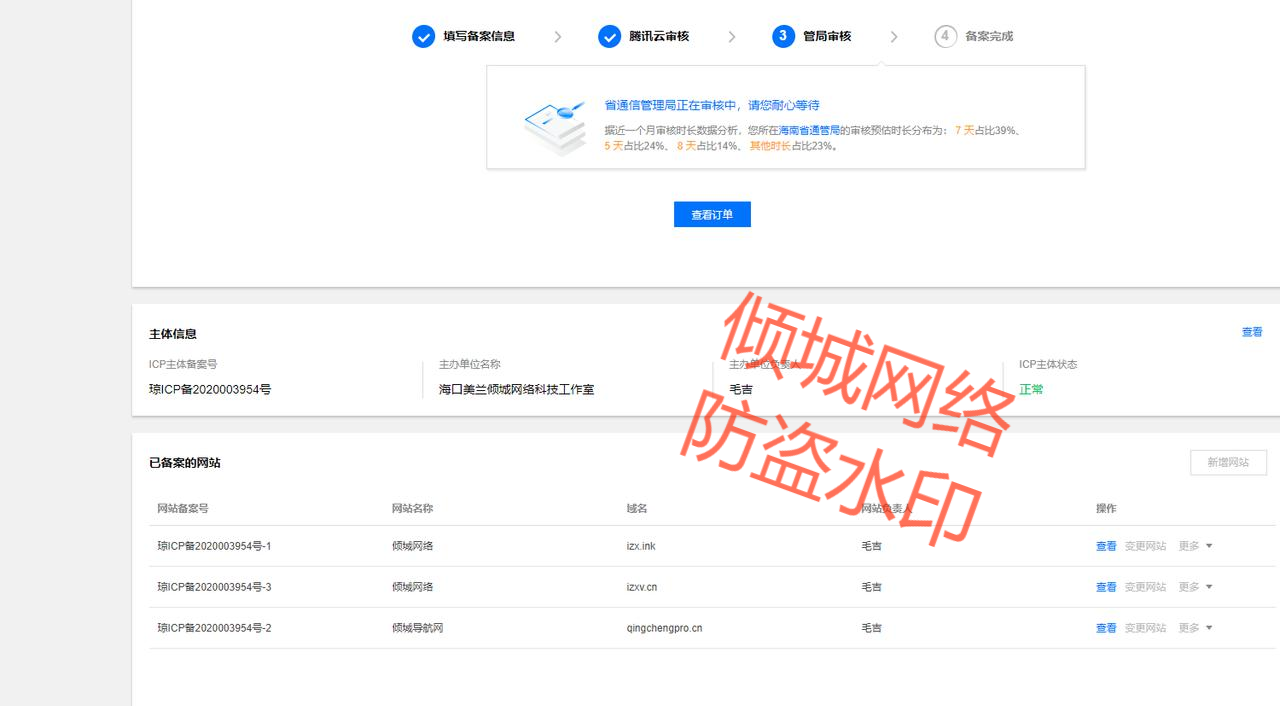The height and width of the screenshot is (706, 1280).
Task: Select the 备案完成 step label
Action: click(989, 37)
